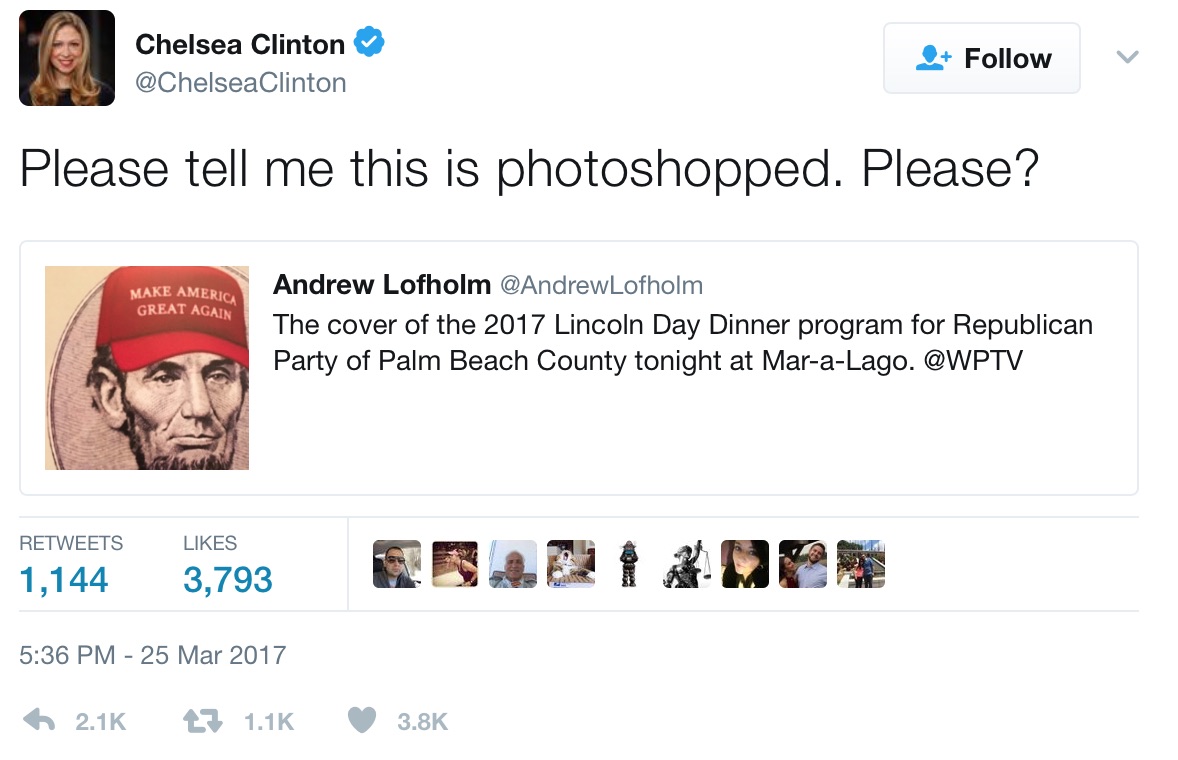Open the @ChelseaClinton handle link
The image size is (1178, 760).
pos(240,82)
